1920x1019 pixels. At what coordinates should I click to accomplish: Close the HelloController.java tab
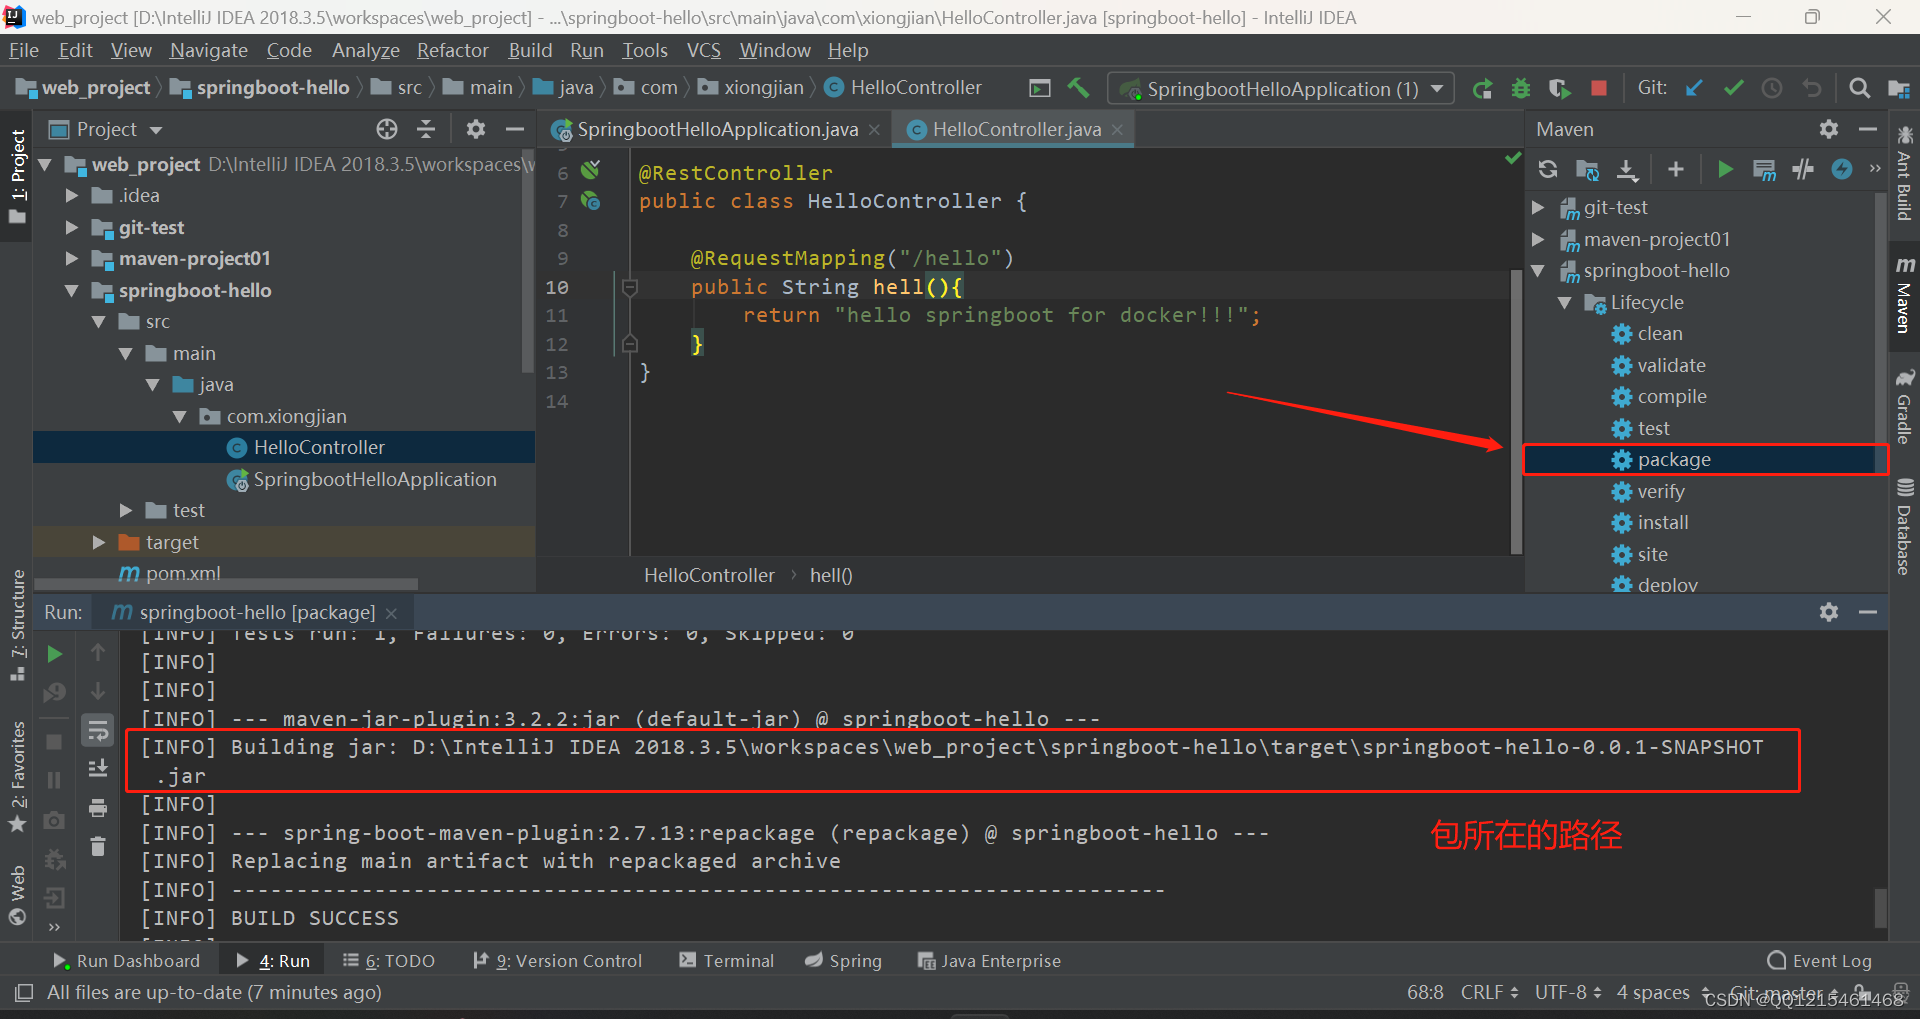pyautogui.click(x=1117, y=130)
